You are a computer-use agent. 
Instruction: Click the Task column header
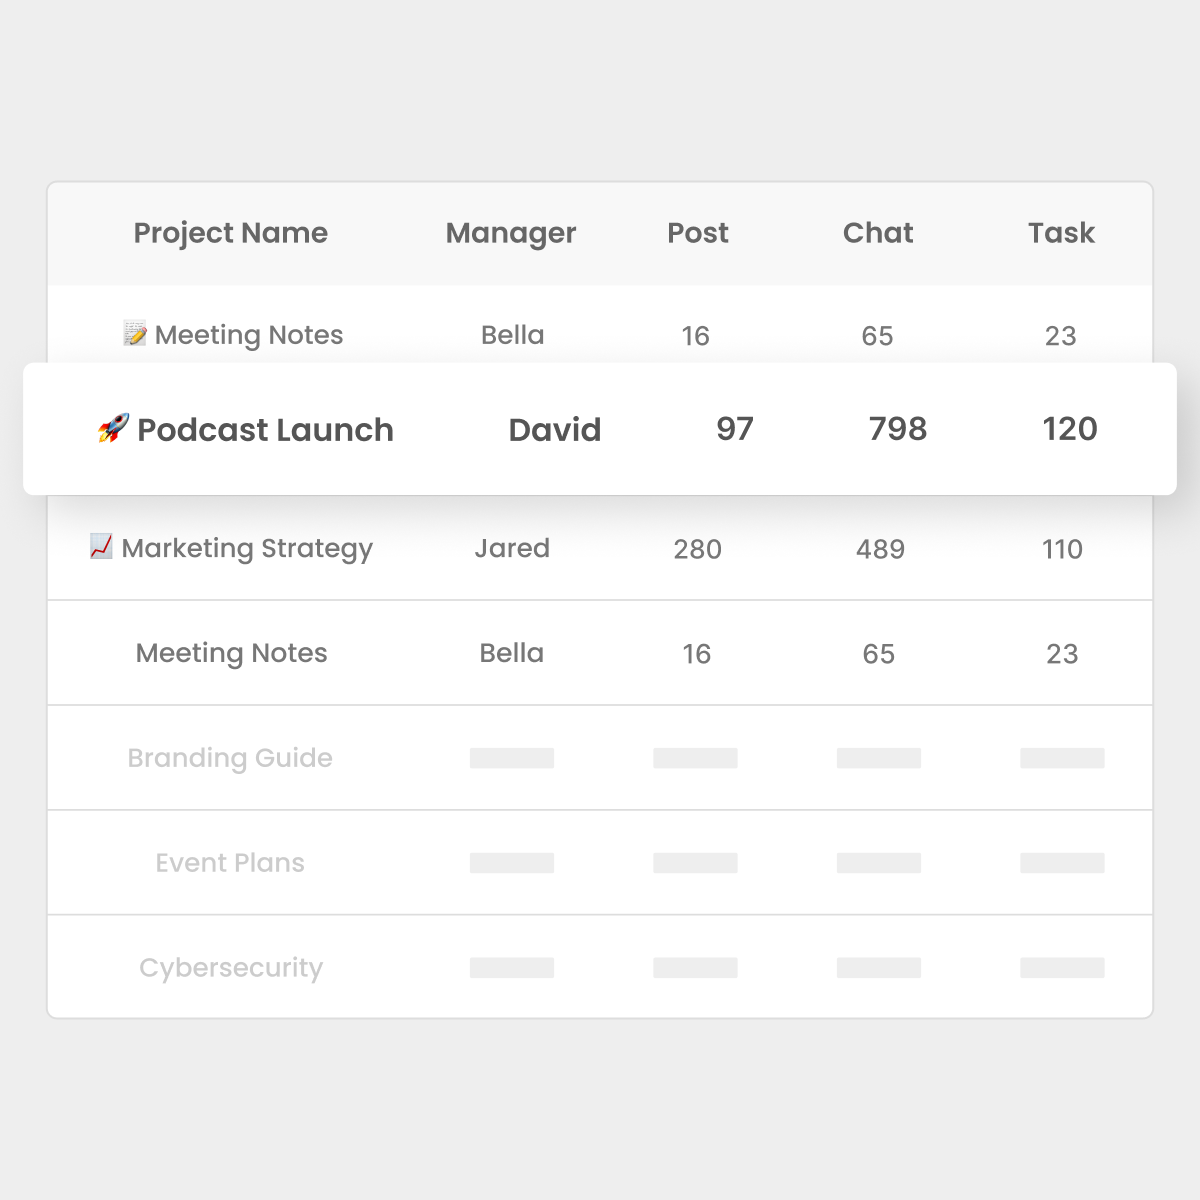pos(1061,233)
